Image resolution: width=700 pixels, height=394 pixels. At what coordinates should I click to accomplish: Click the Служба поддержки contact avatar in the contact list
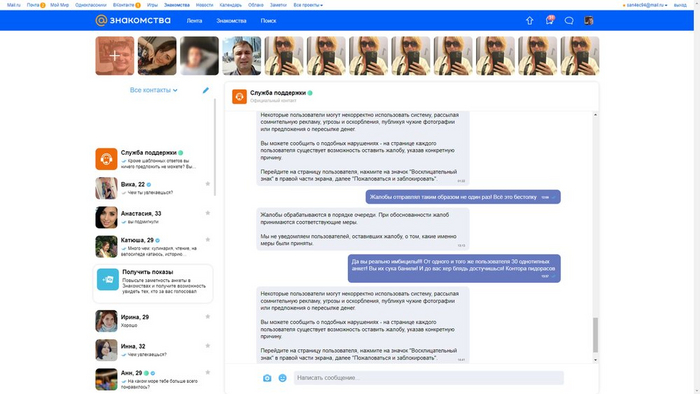(x=106, y=159)
